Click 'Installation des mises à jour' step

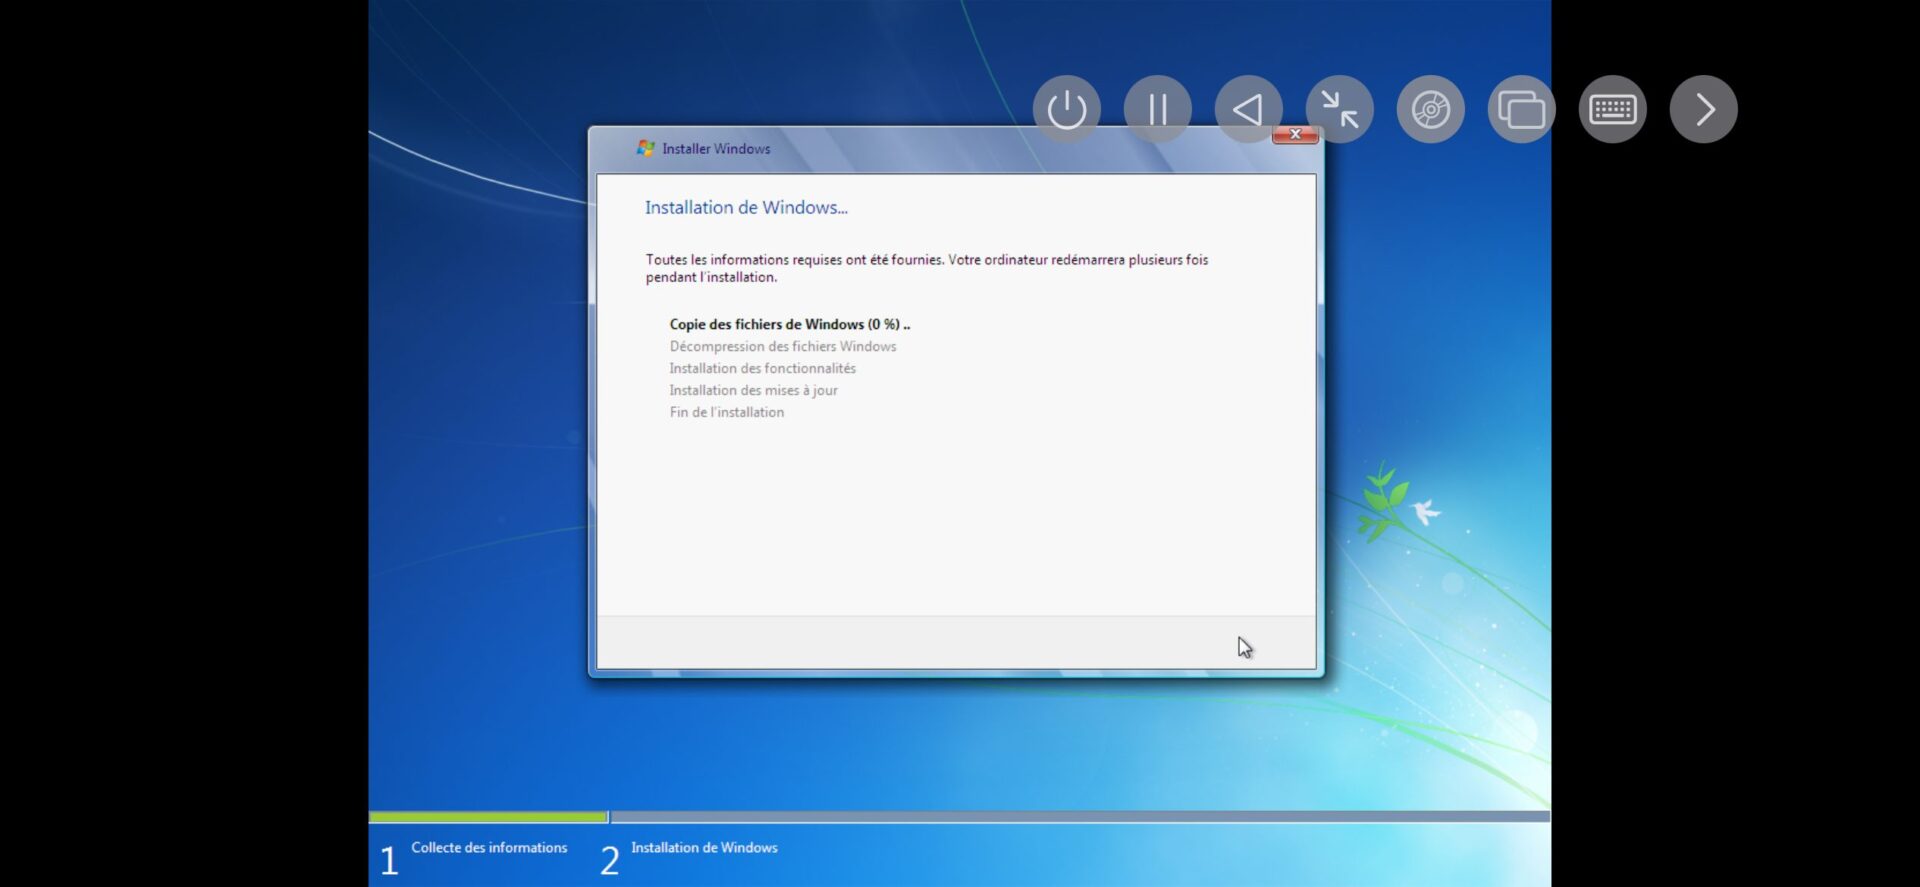pos(753,390)
